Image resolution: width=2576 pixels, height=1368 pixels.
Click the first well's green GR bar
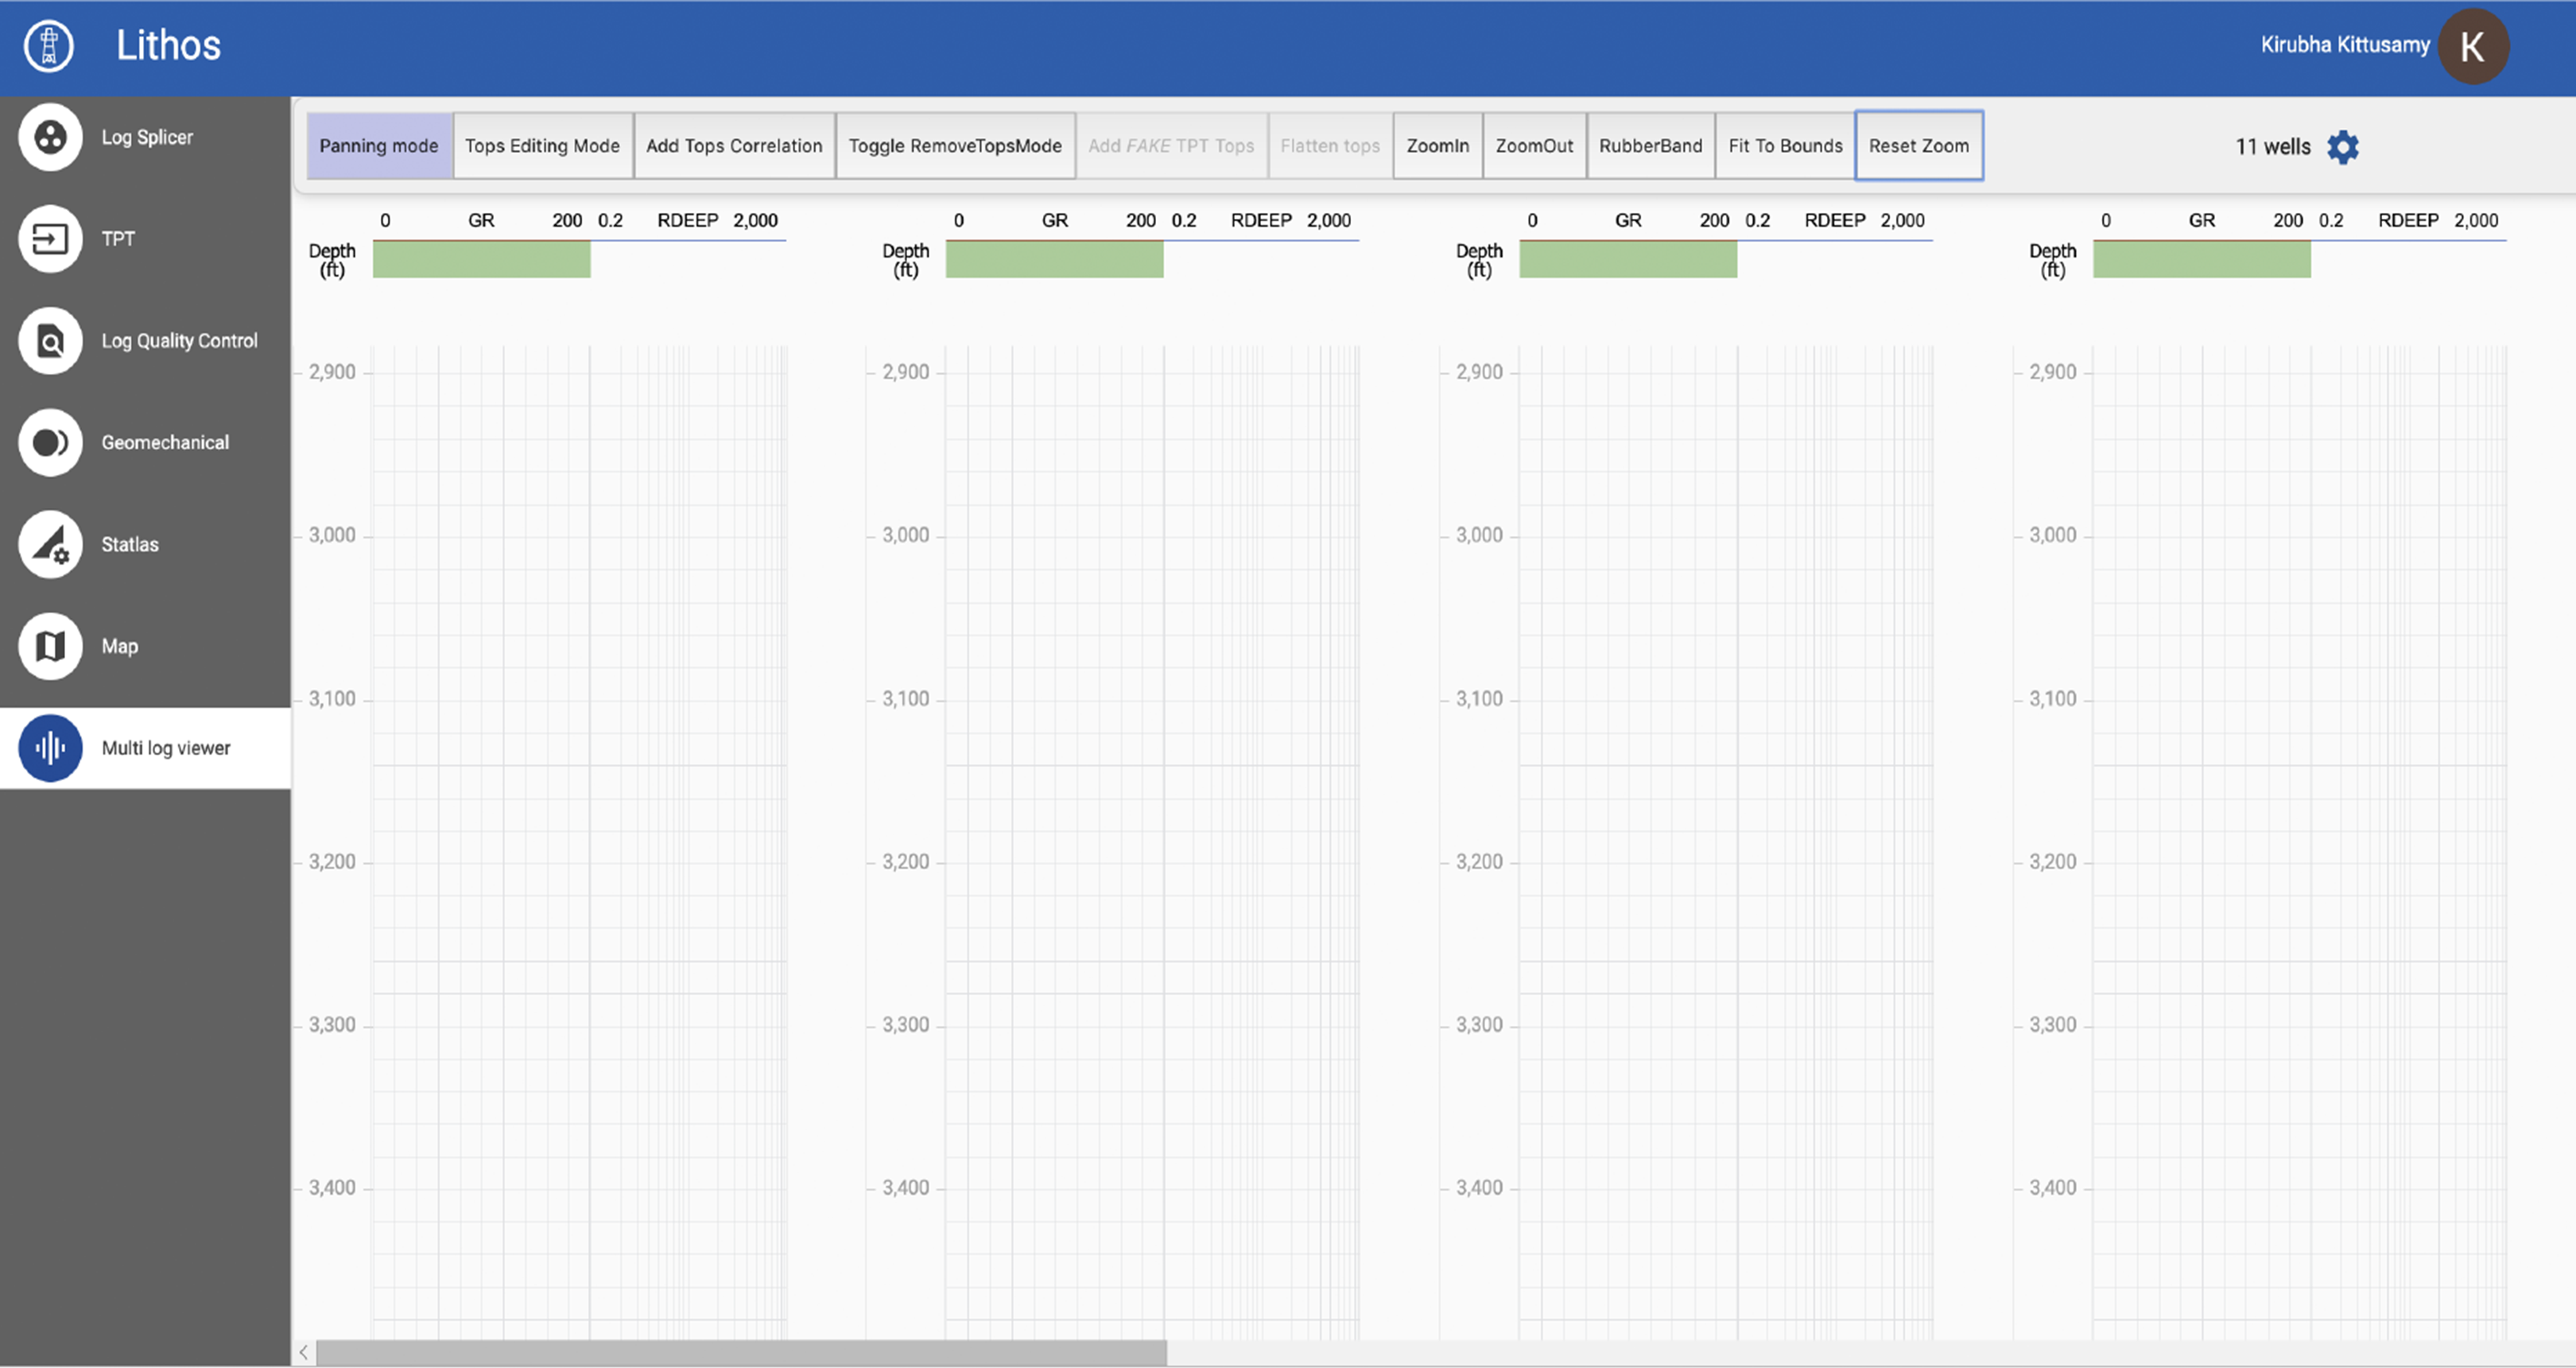click(x=481, y=260)
